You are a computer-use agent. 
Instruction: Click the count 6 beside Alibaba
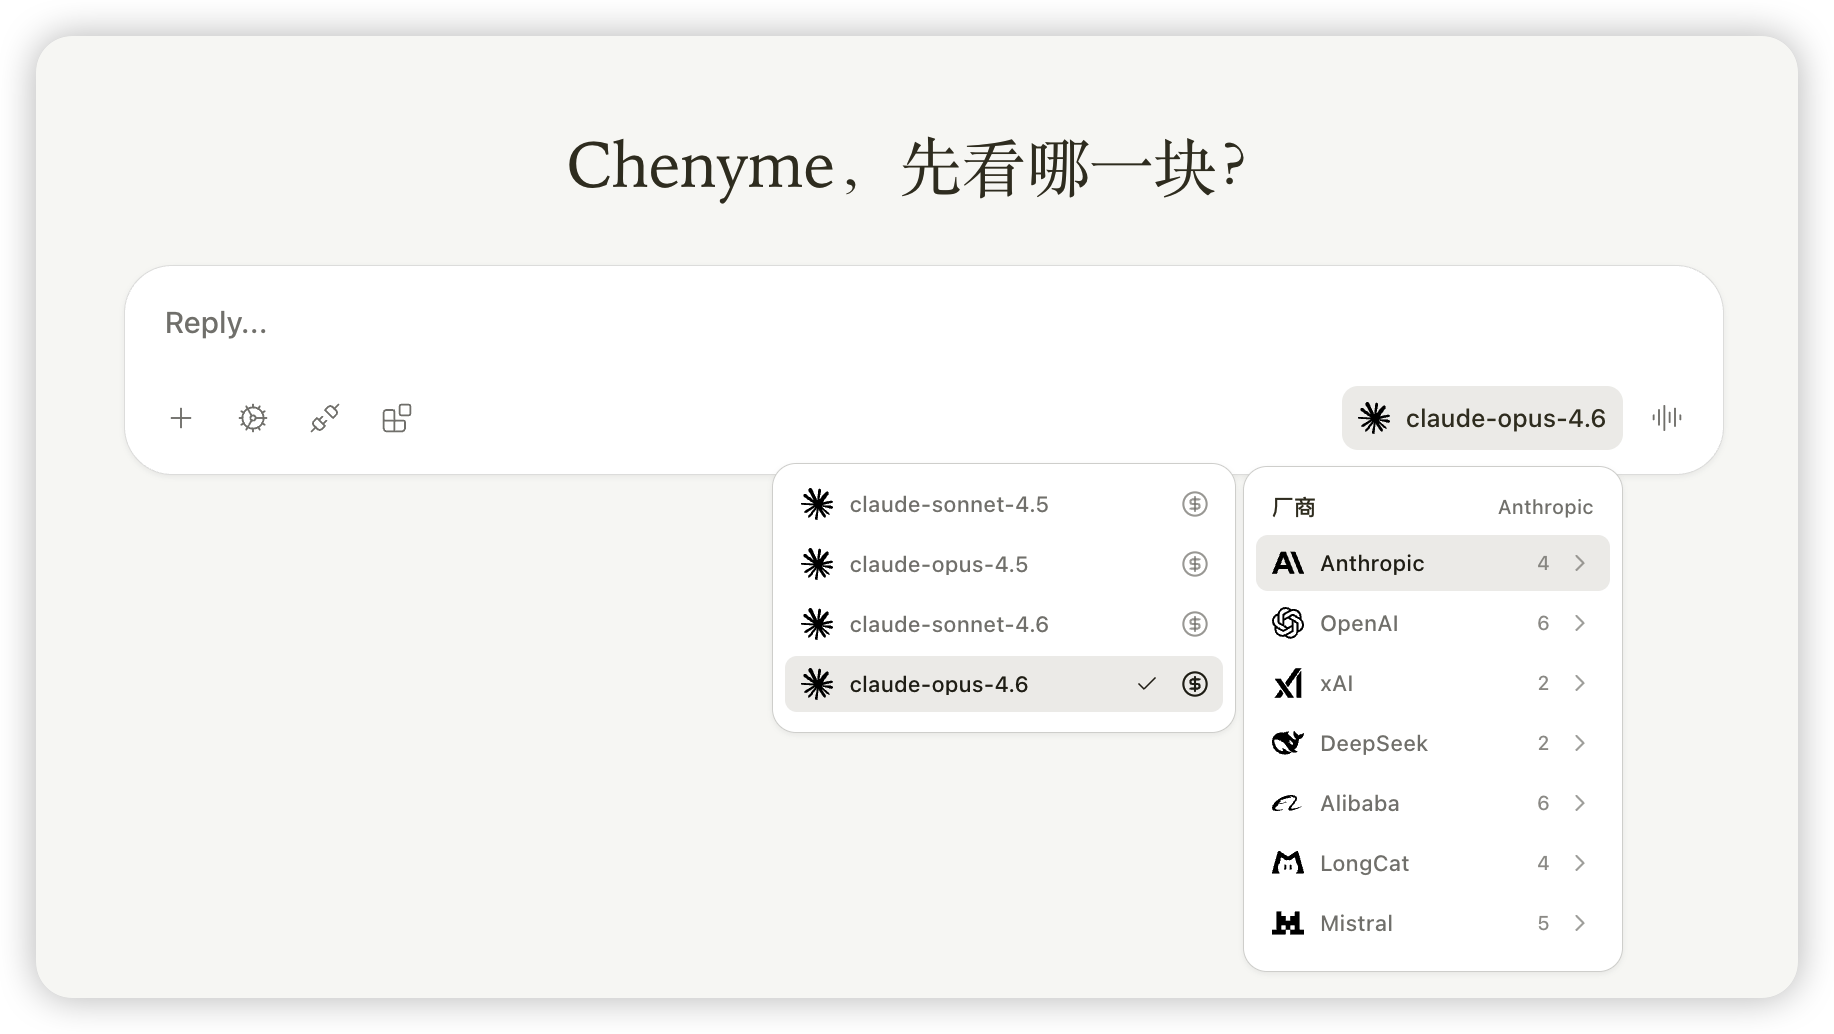tap(1543, 803)
